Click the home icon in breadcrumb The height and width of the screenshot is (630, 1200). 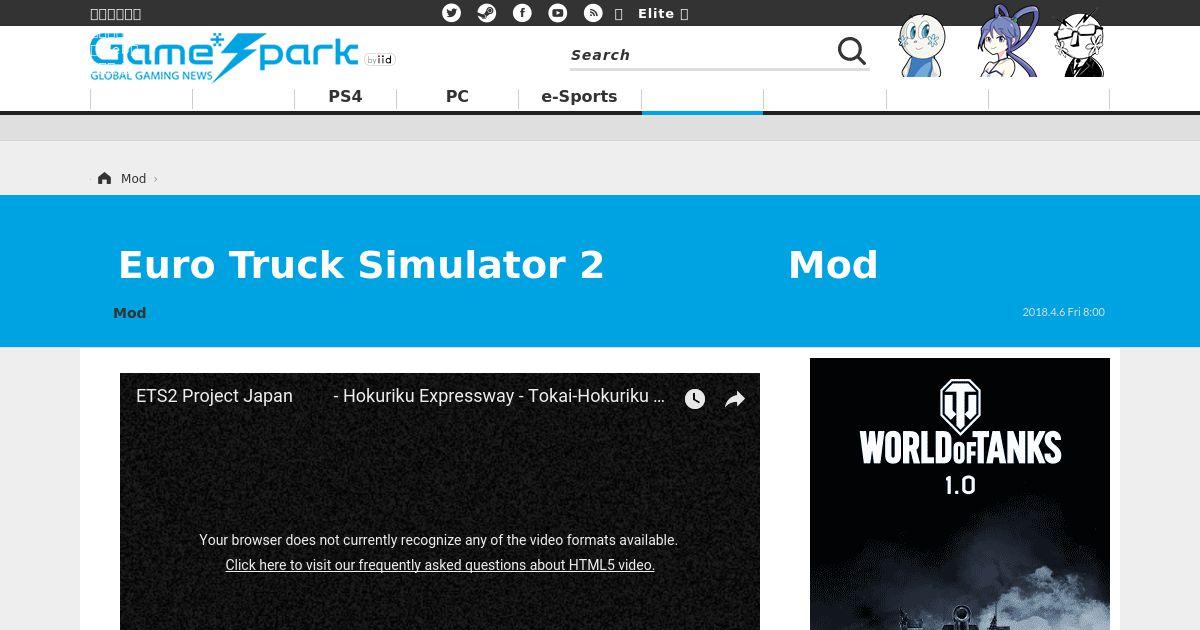click(104, 179)
